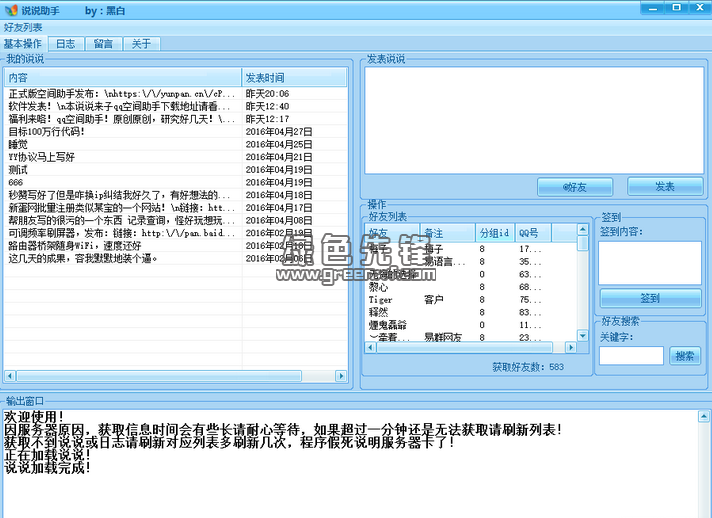Click the 签到 button
The height and width of the screenshot is (518, 712).
pyautogui.click(x=650, y=298)
